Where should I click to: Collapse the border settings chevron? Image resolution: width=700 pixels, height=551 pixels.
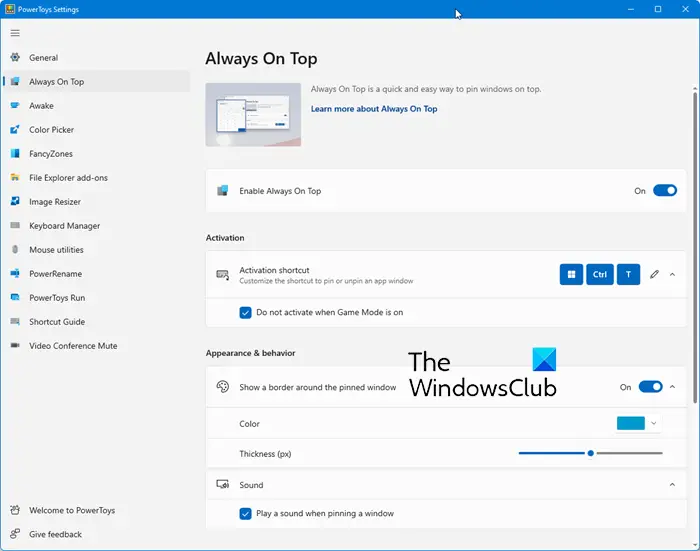(x=672, y=387)
